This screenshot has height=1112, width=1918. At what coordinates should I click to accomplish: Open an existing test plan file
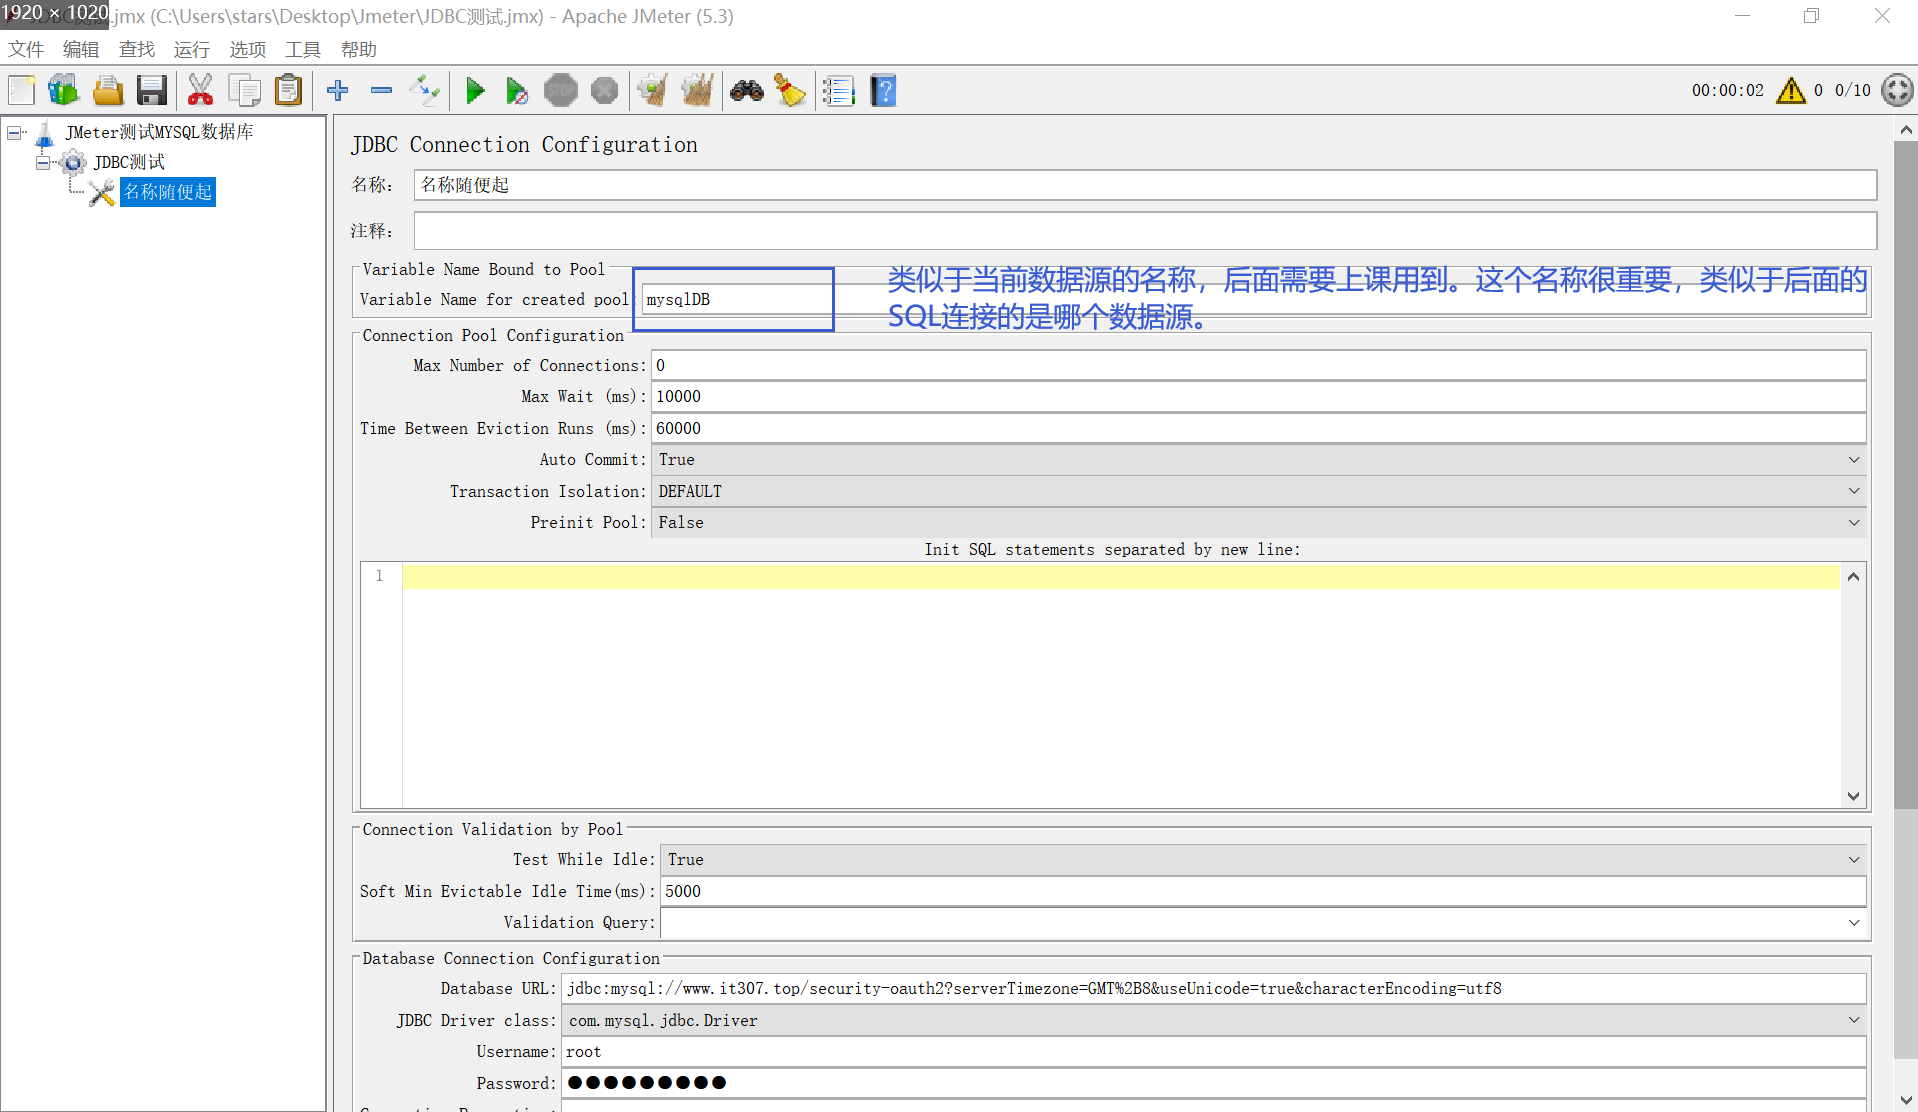point(108,90)
